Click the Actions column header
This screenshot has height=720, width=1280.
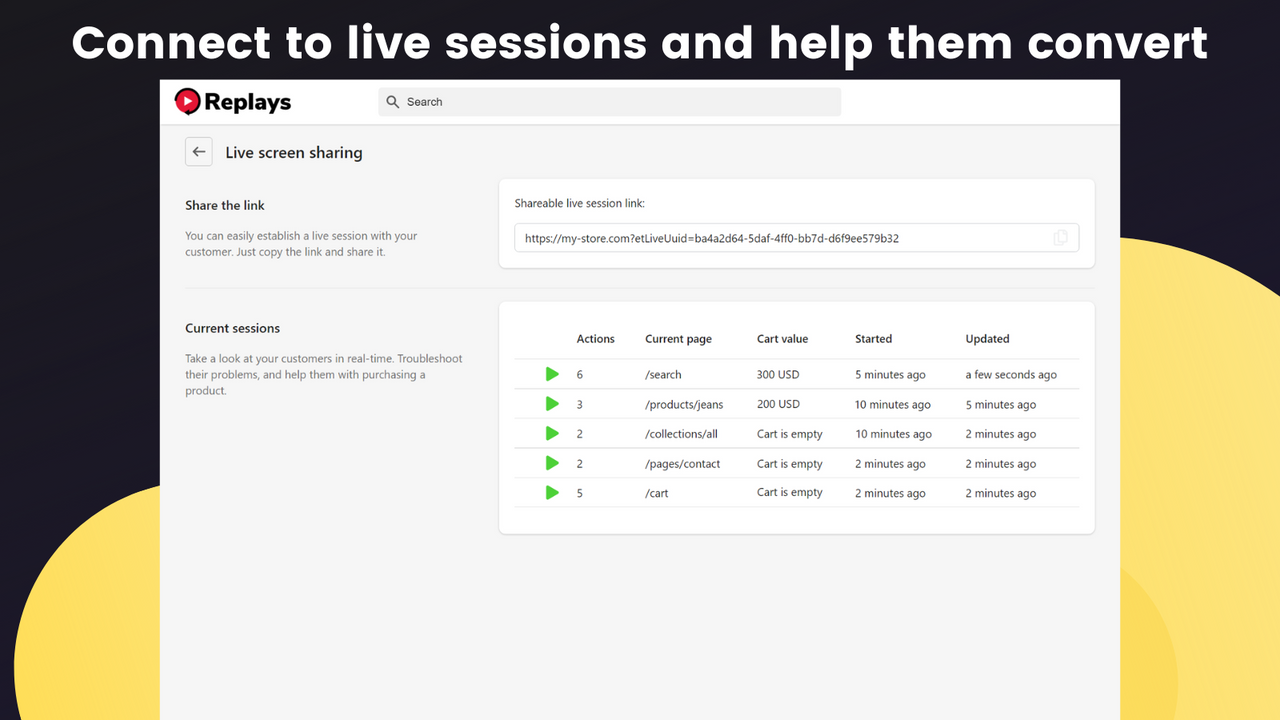595,338
